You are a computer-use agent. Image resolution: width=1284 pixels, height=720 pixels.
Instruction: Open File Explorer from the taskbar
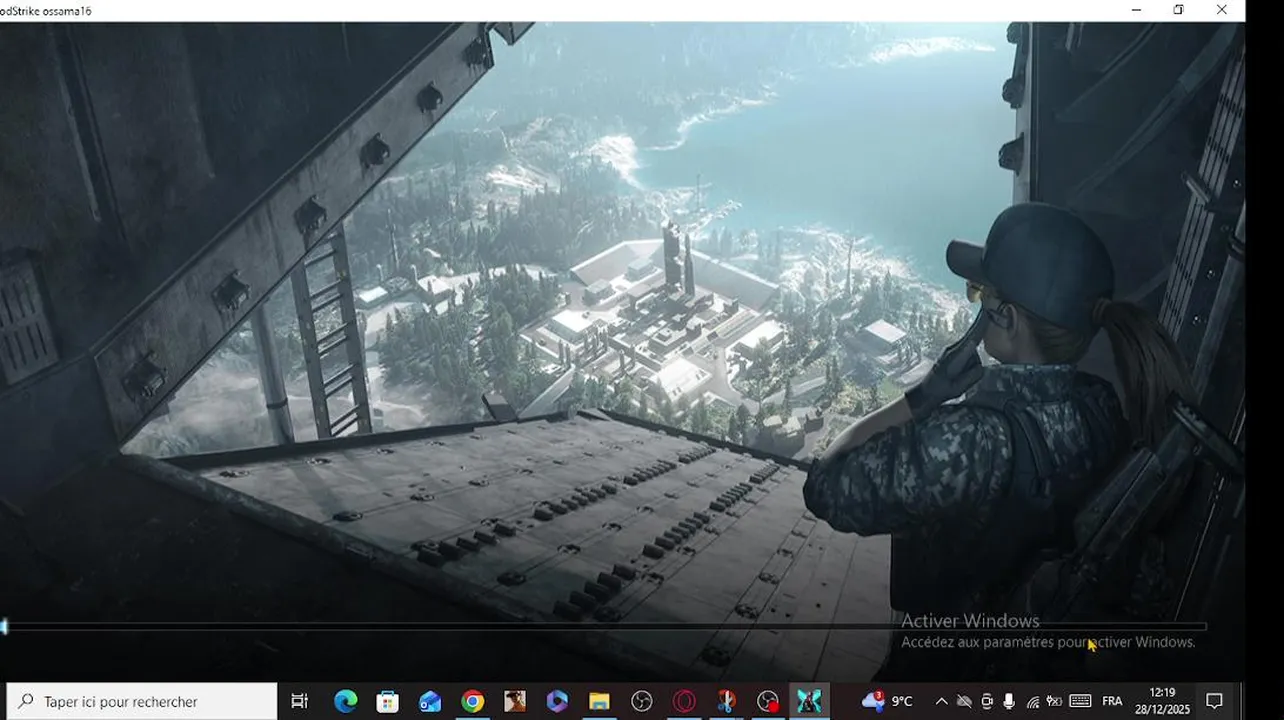(x=599, y=702)
